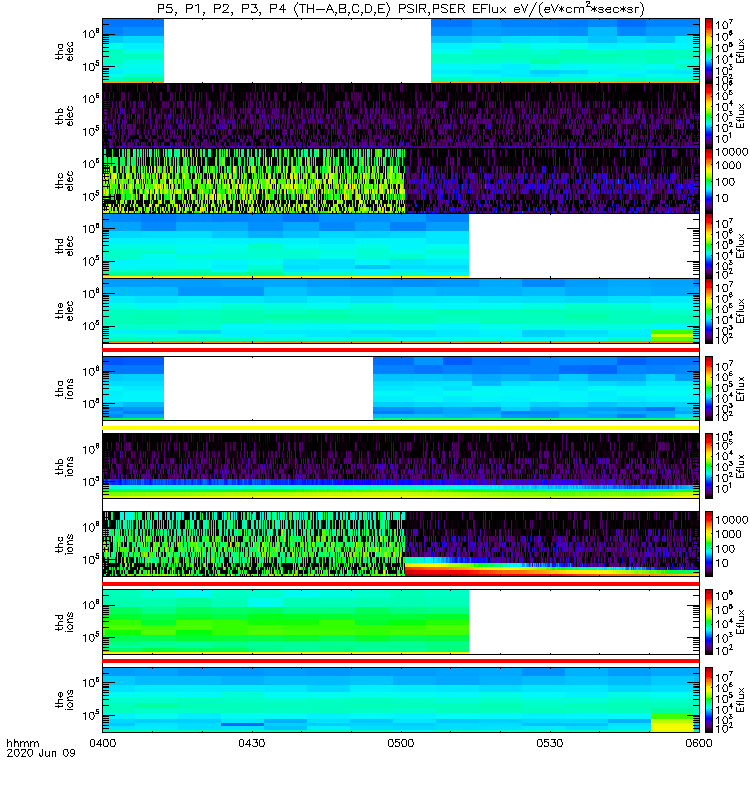
Task: Click the thb ions panel color bar
Action: [x=709, y=465]
